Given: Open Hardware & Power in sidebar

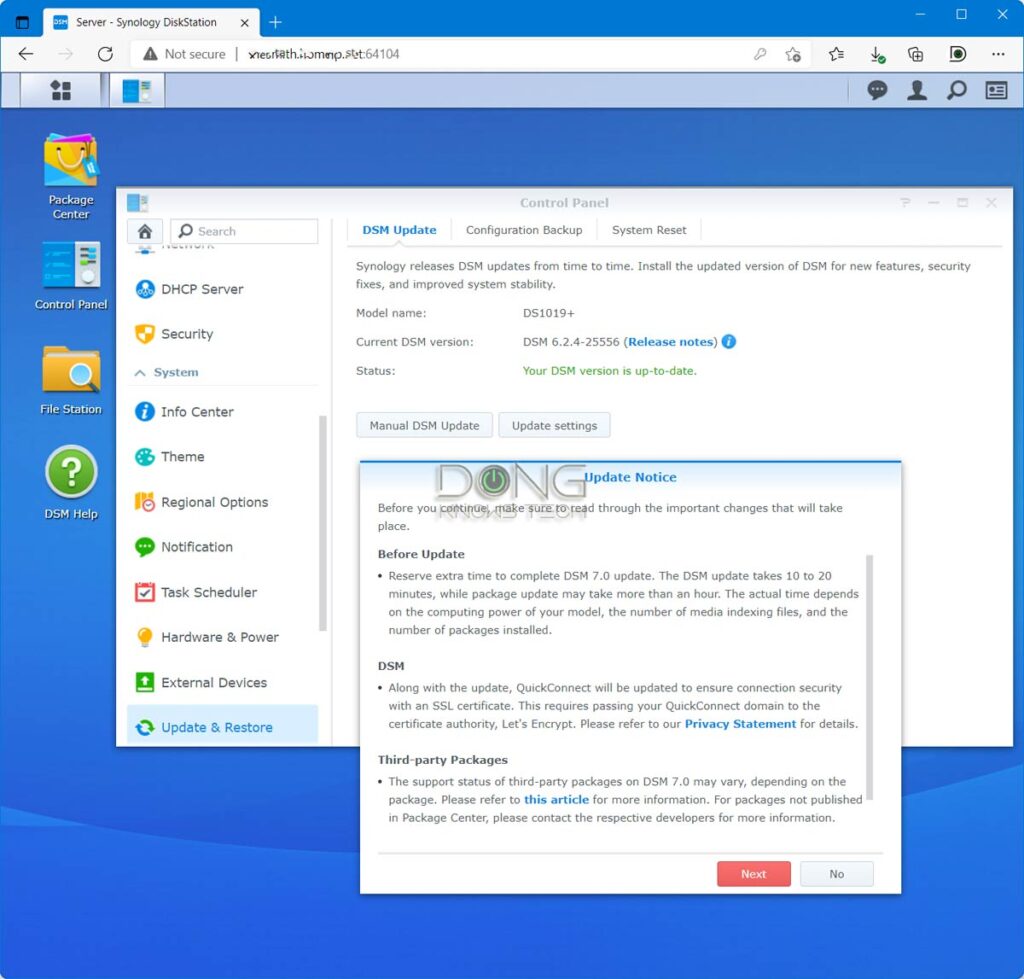Looking at the screenshot, I should point(223,637).
